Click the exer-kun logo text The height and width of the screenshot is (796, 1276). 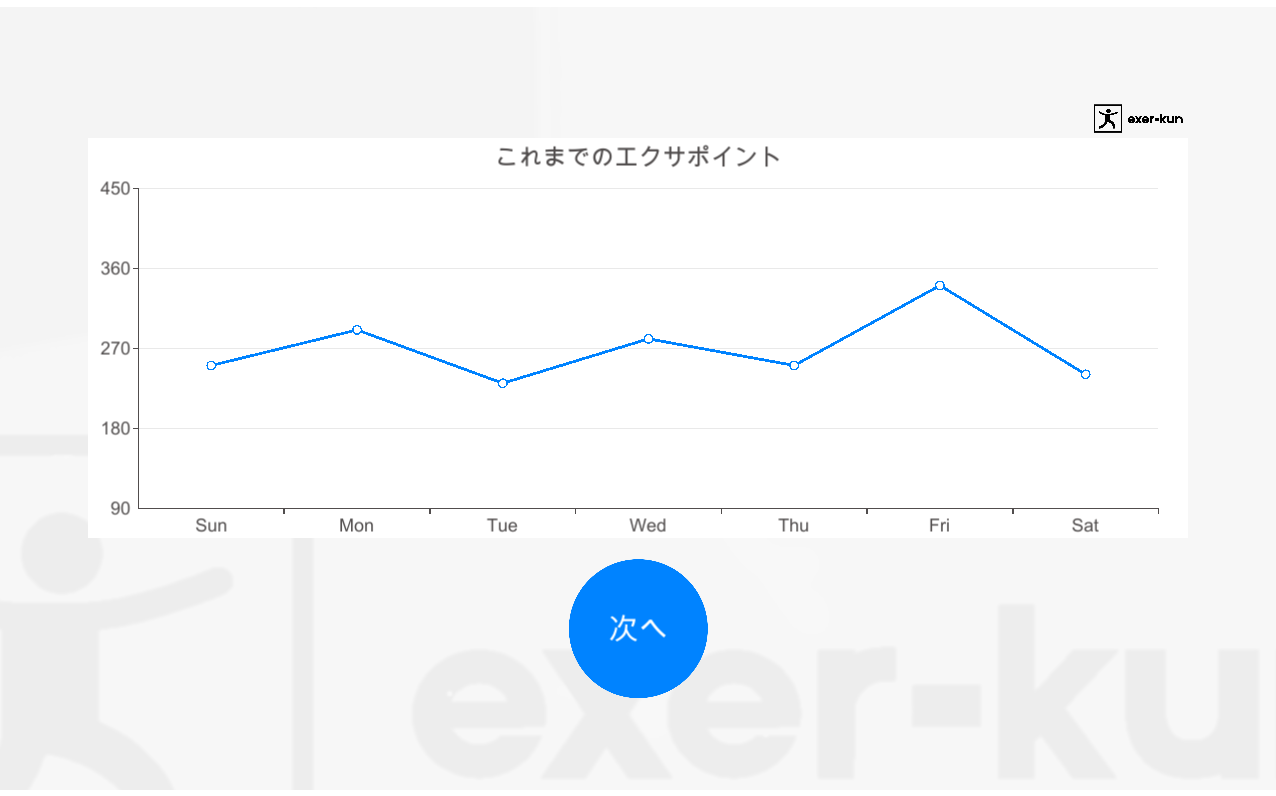1155,119
